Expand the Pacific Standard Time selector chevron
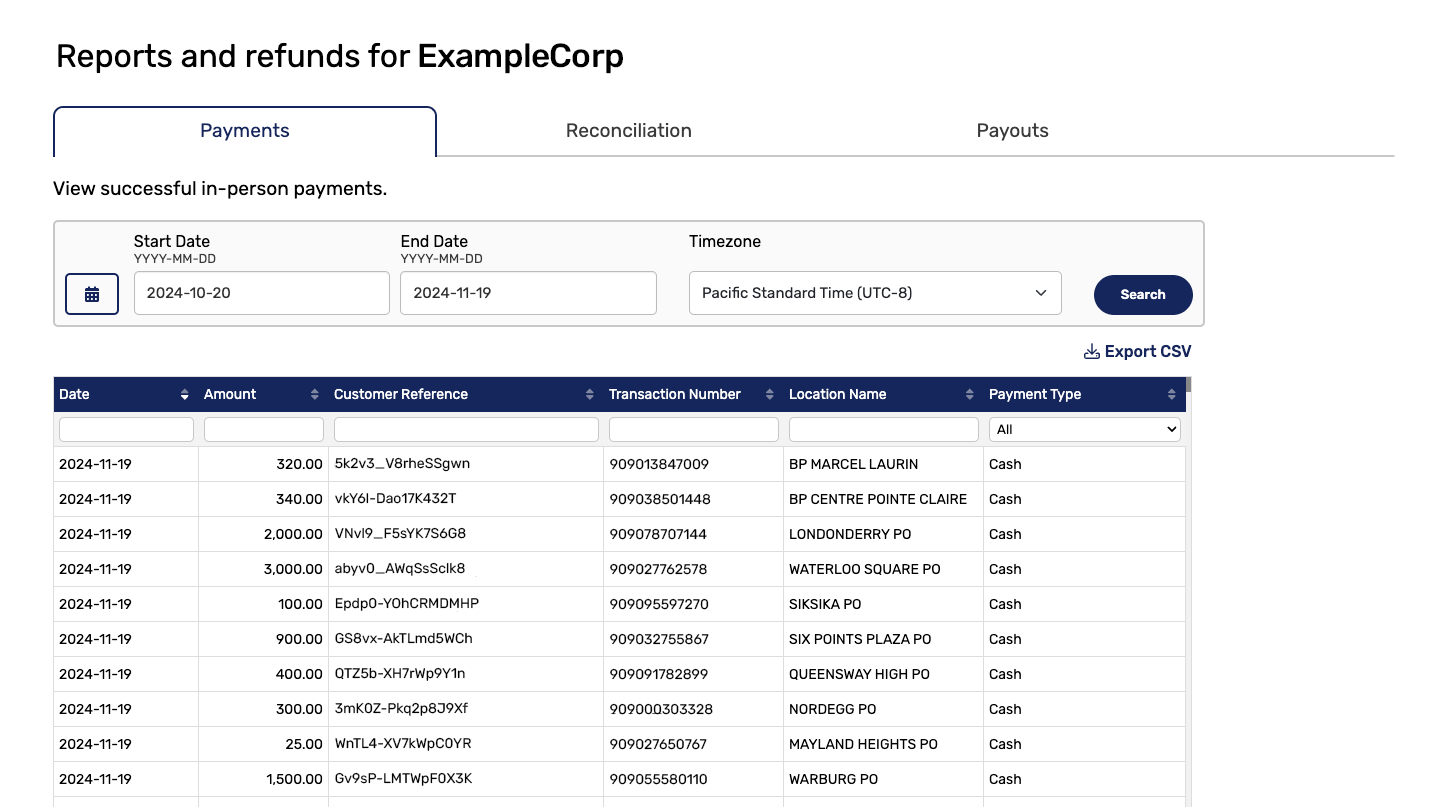 pos(1042,293)
